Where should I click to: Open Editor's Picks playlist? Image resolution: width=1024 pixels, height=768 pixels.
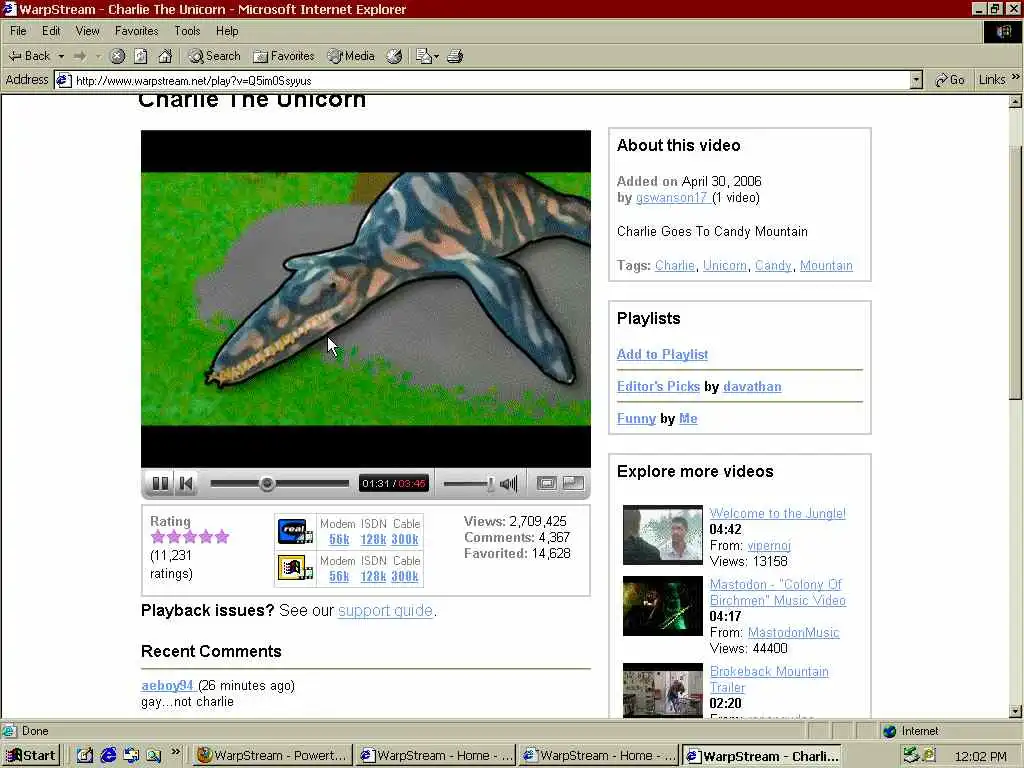pos(658,387)
